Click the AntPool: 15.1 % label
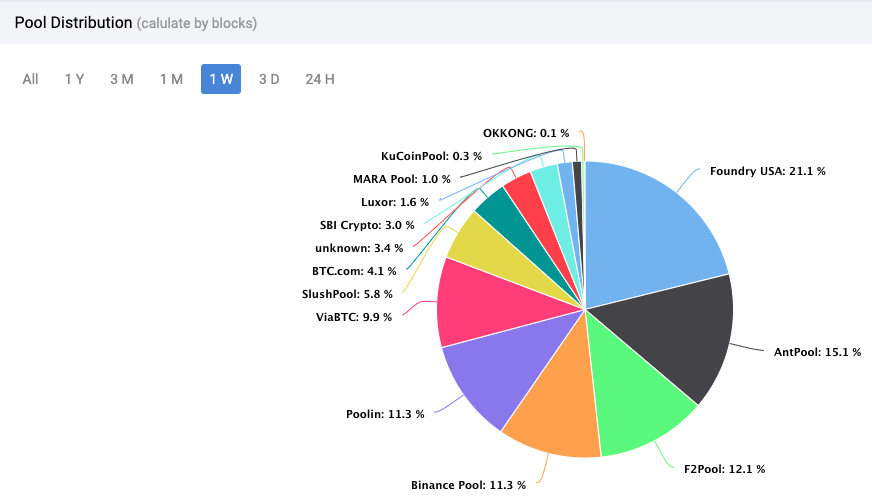The width and height of the screenshot is (872, 502). coord(818,352)
